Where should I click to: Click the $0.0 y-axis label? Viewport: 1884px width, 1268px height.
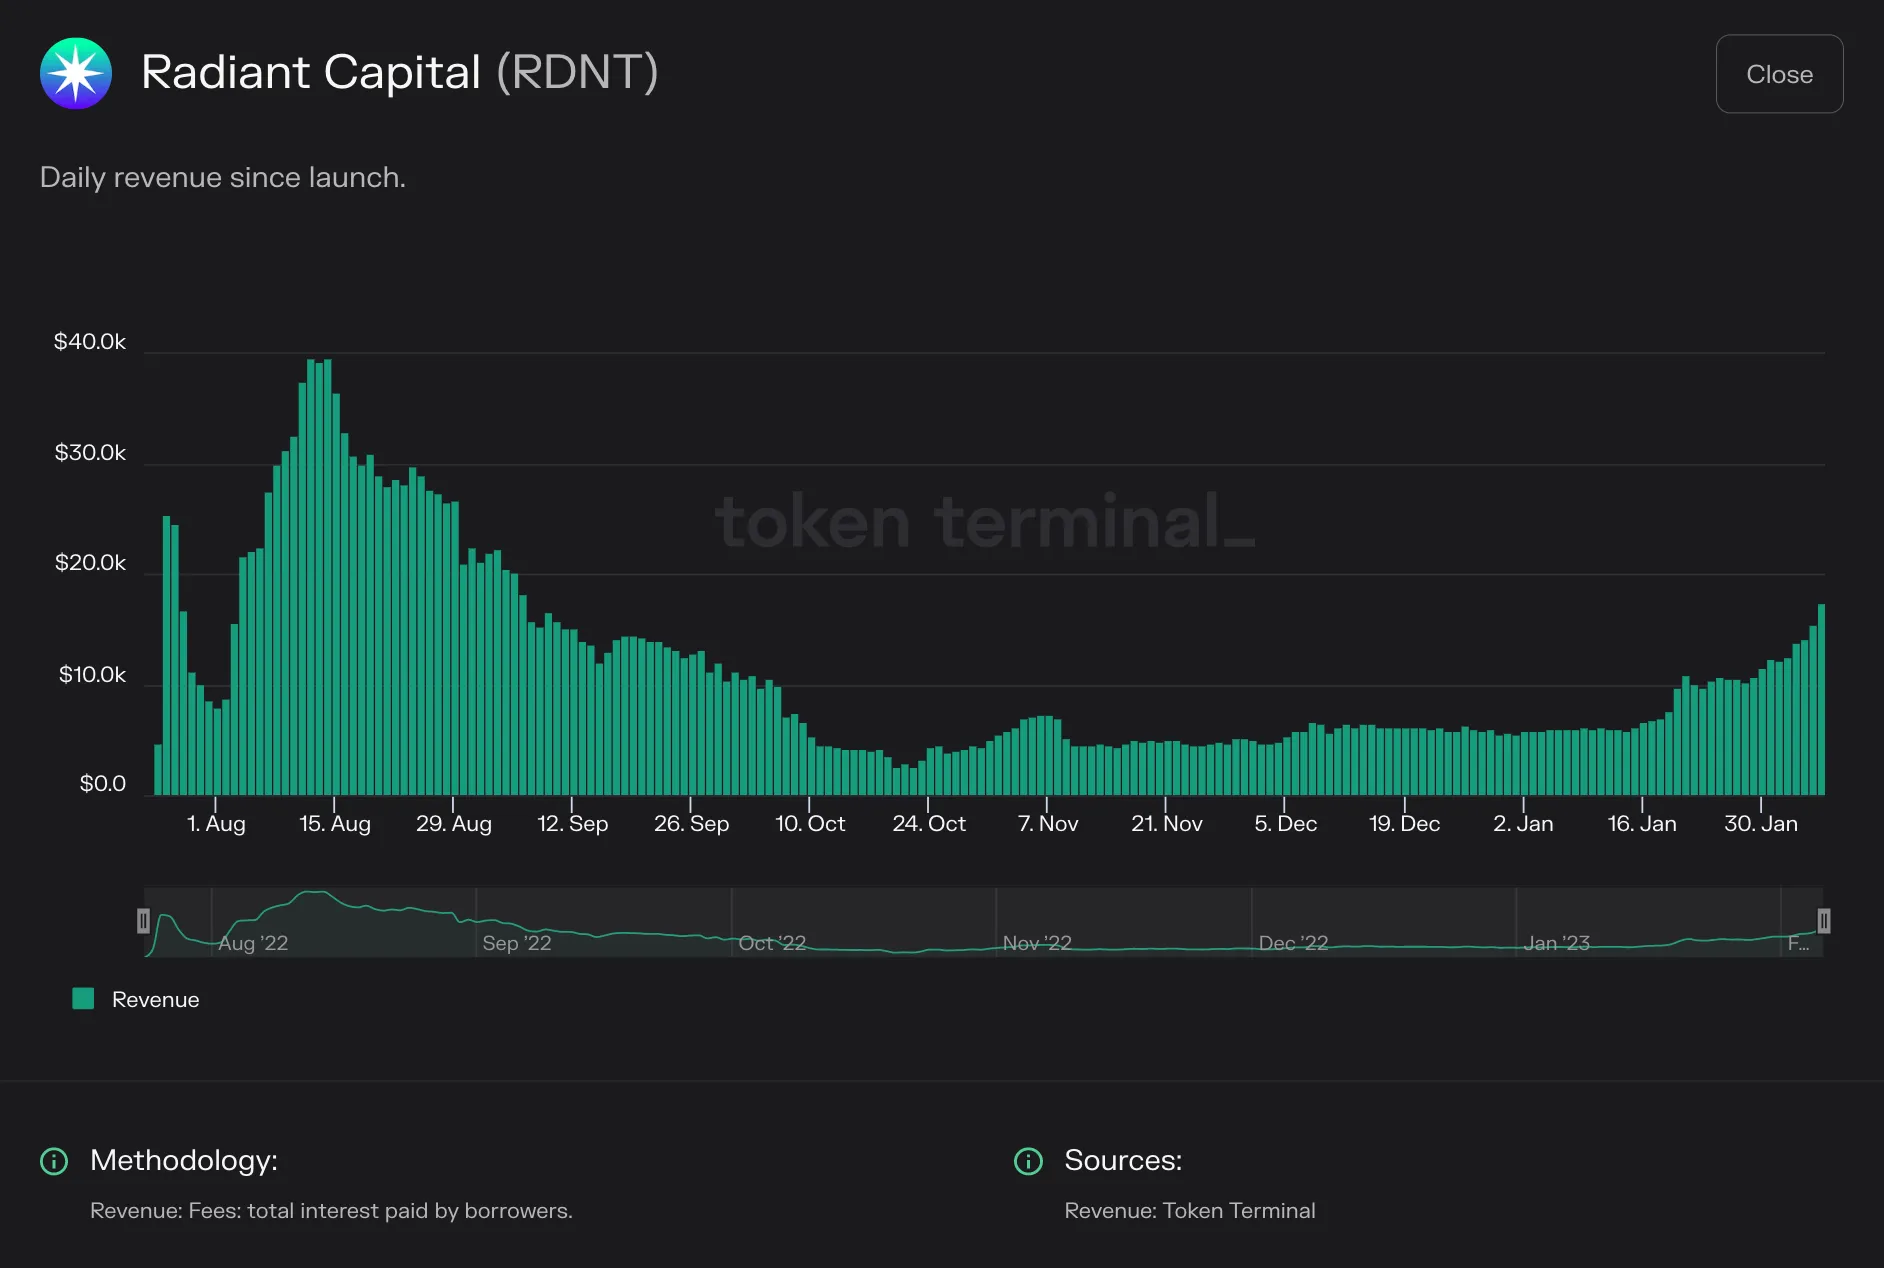click(x=103, y=783)
